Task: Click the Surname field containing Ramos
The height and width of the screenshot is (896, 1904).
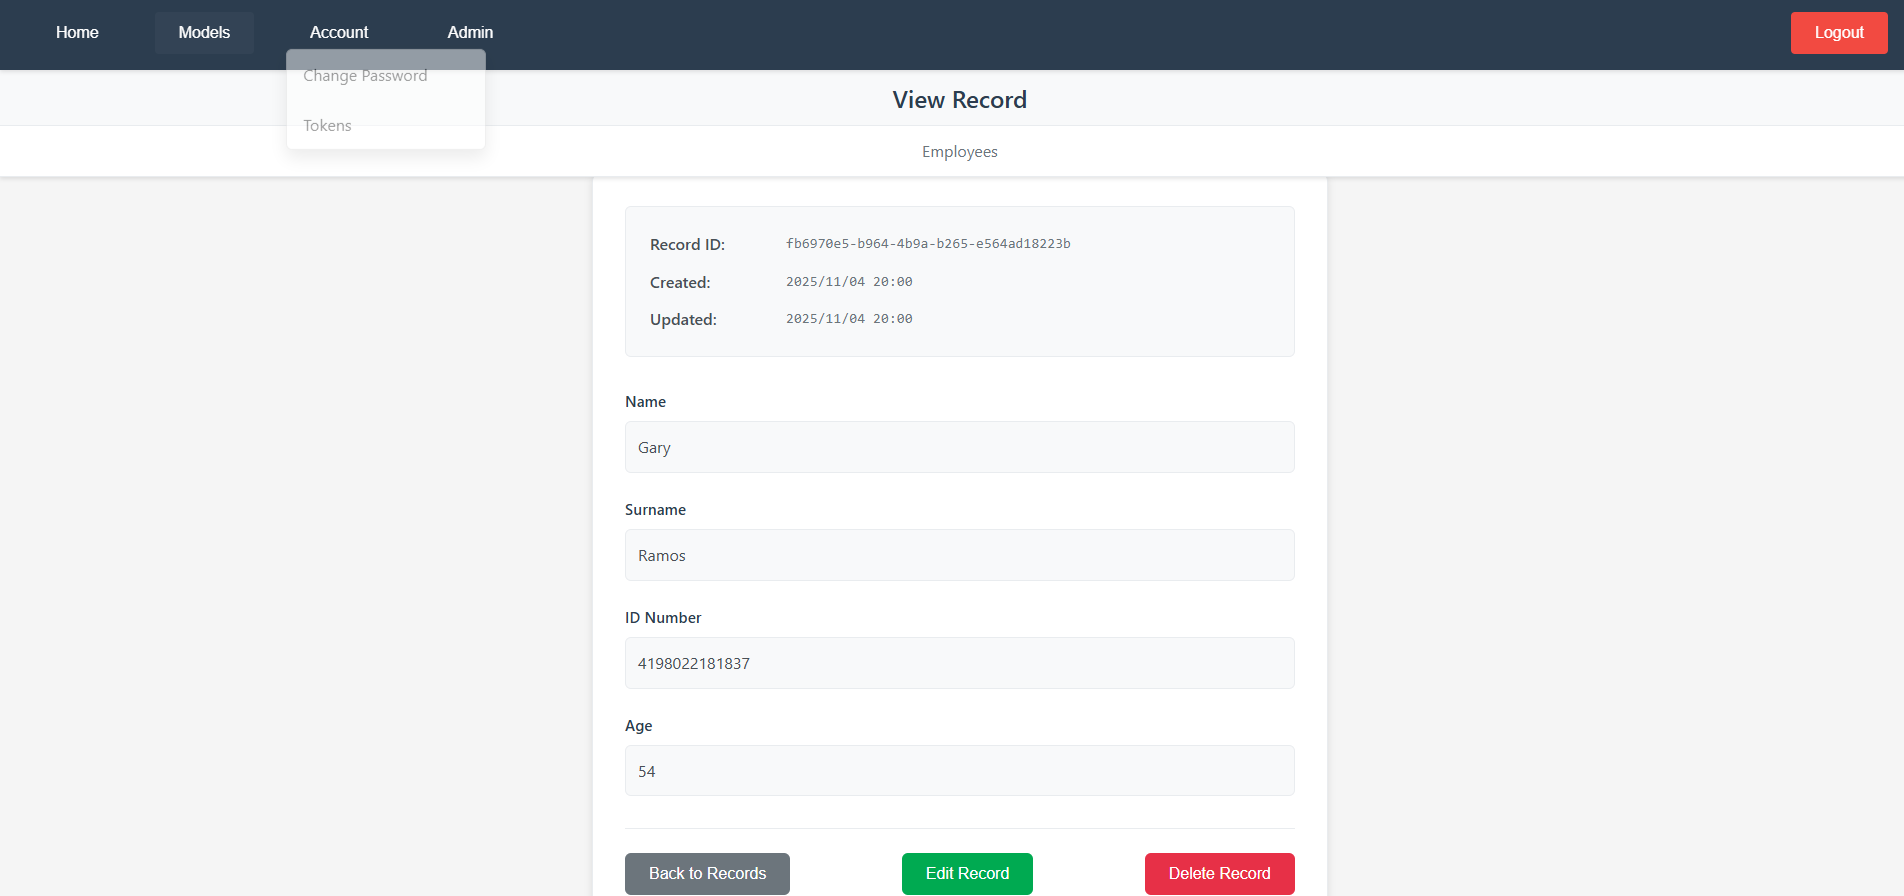Action: click(x=959, y=555)
